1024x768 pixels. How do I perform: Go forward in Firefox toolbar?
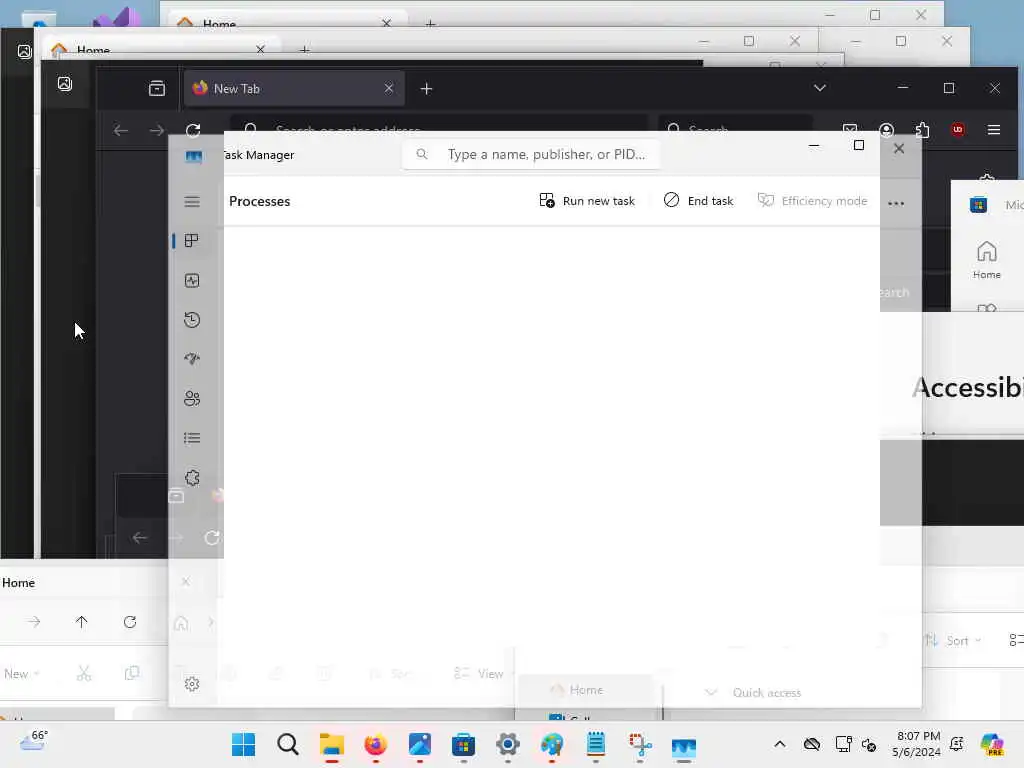click(x=157, y=130)
